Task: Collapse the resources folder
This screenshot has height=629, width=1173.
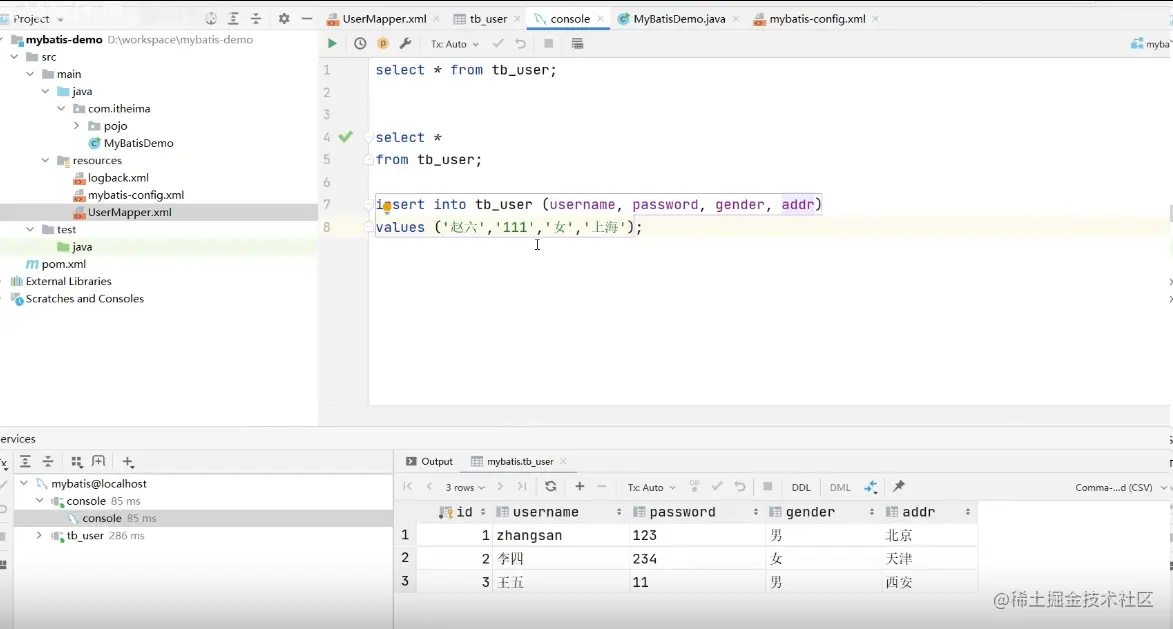Action: pos(46,160)
